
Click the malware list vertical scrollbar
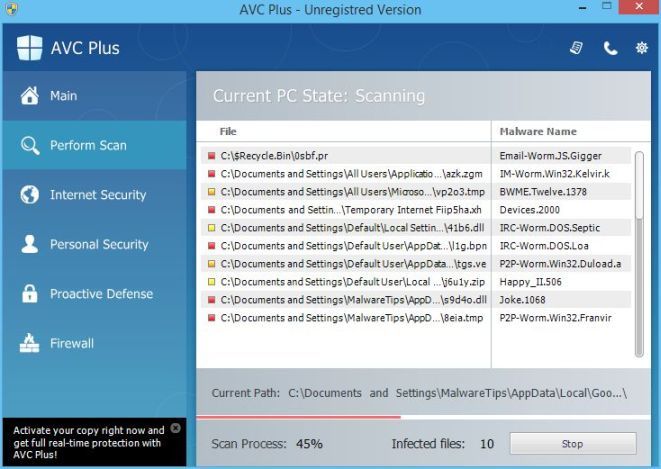(639, 250)
